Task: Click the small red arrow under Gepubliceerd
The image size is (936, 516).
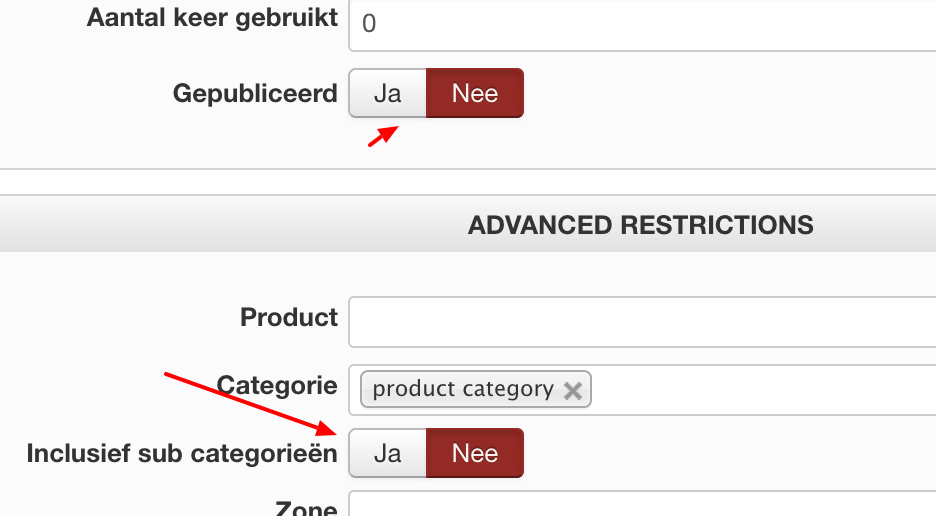Action: tap(382, 136)
